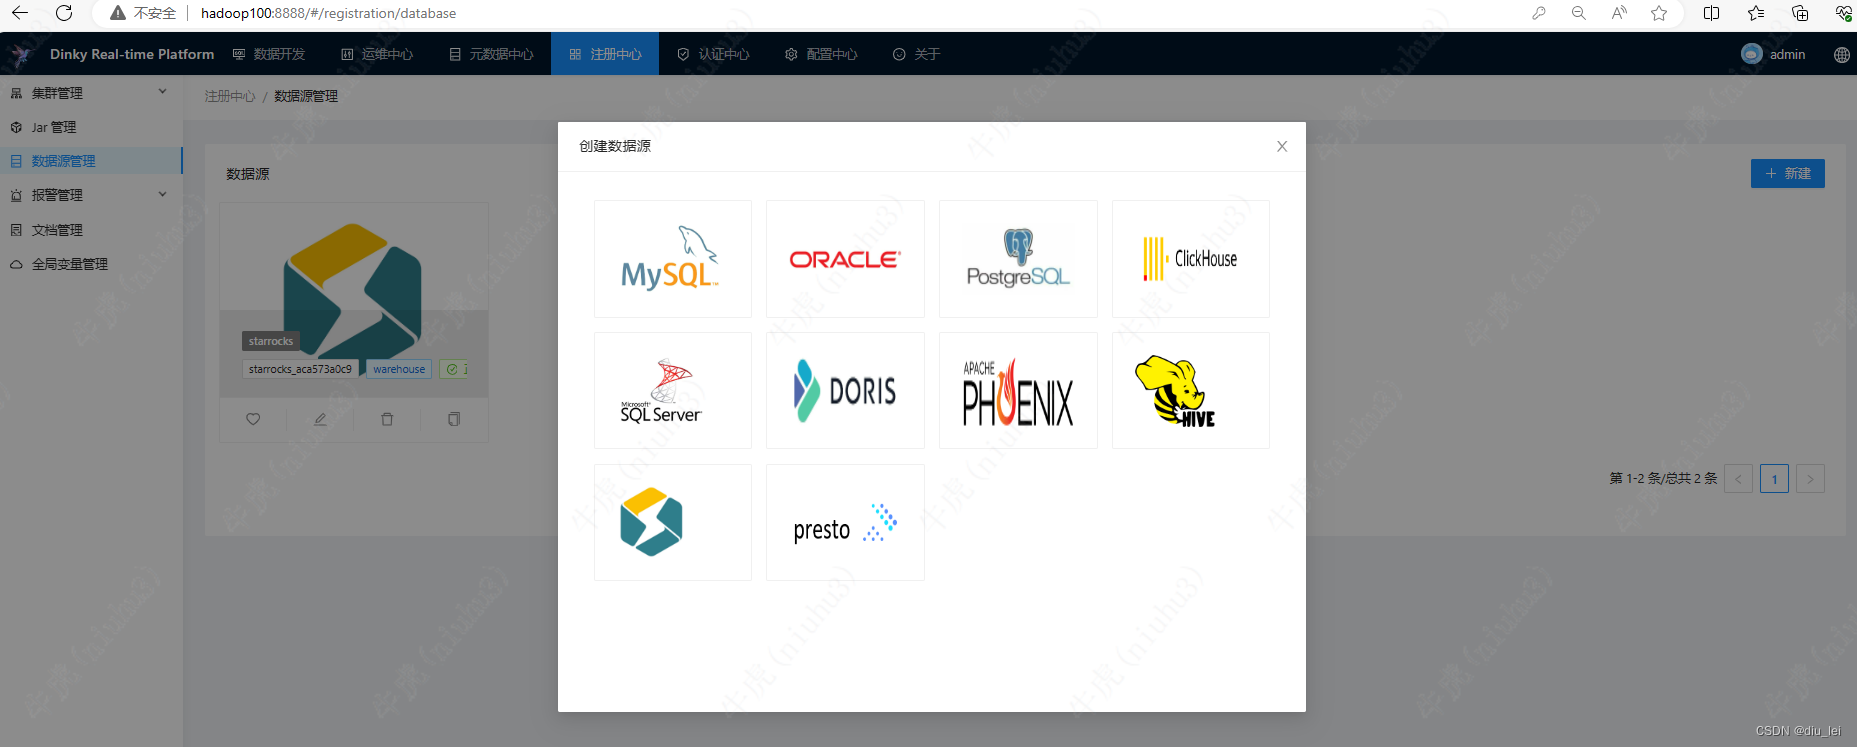Click the trash icon on starrocks card
The width and height of the screenshot is (1857, 747).
[x=387, y=419]
